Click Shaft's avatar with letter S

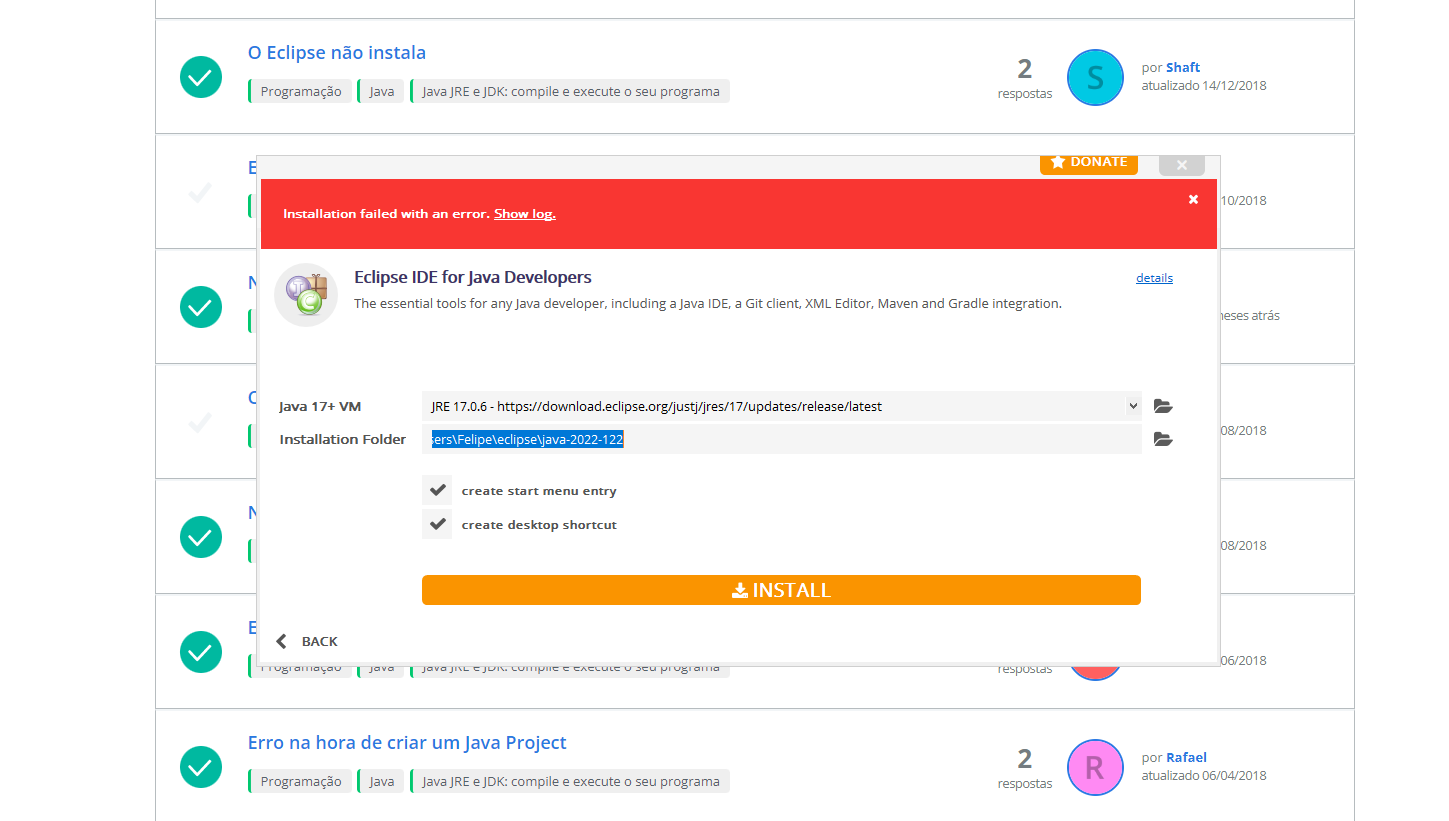tap(1095, 77)
